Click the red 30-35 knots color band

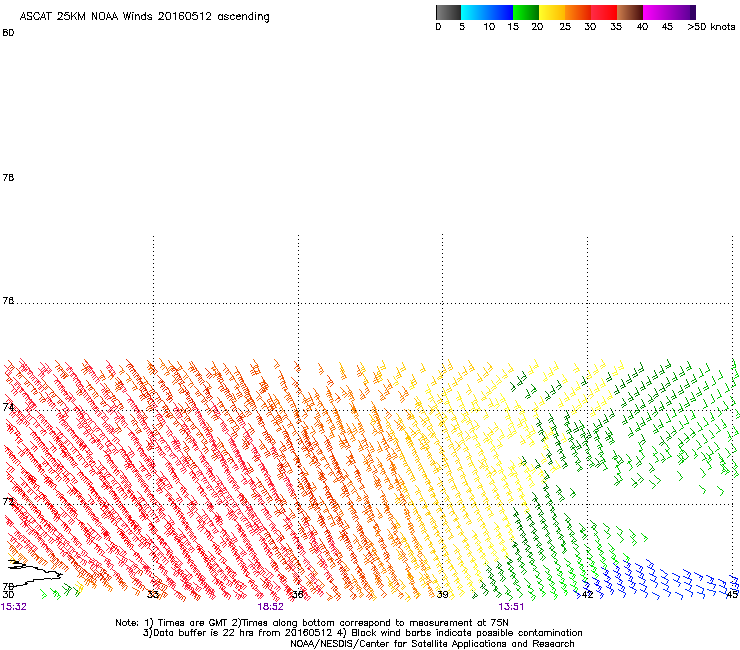604,12
